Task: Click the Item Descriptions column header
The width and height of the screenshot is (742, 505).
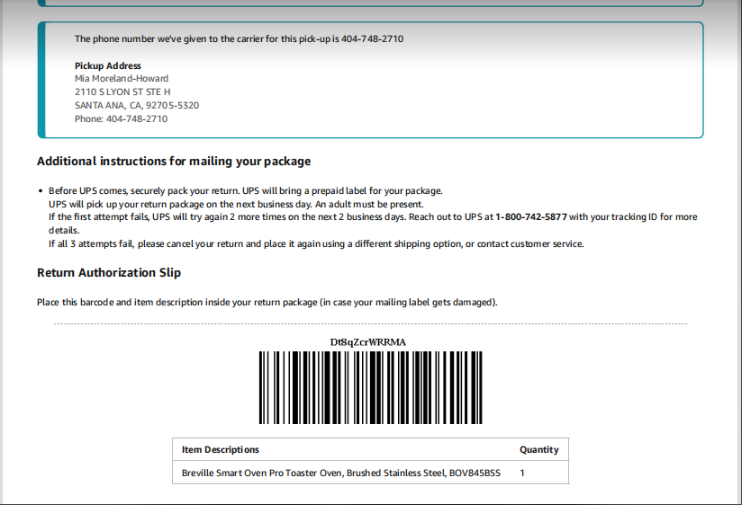Action: [221, 450]
